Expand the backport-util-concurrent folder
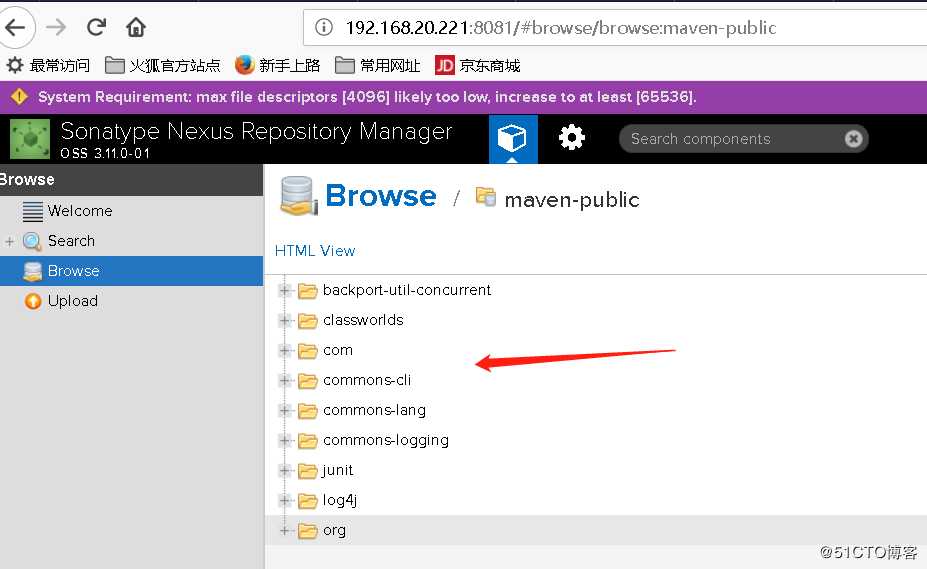The height and width of the screenshot is (569, 927). tap(284, 290)
